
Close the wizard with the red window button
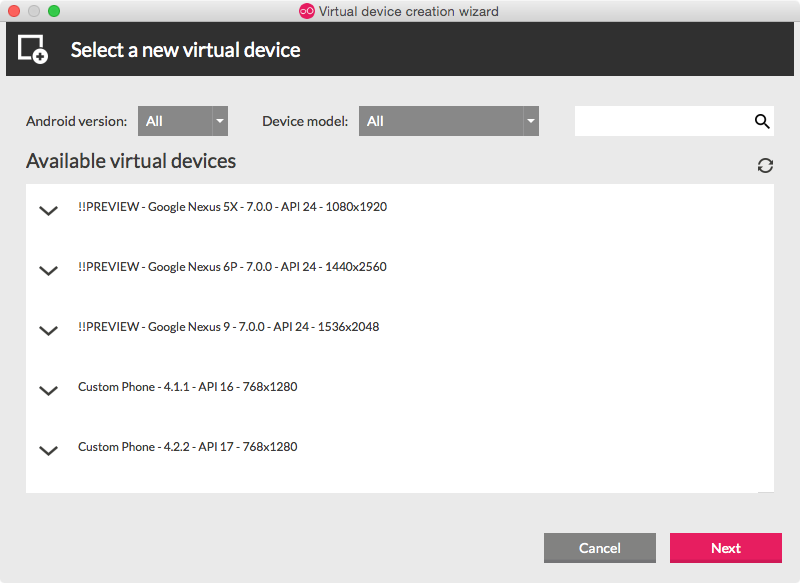click(14, 11)
